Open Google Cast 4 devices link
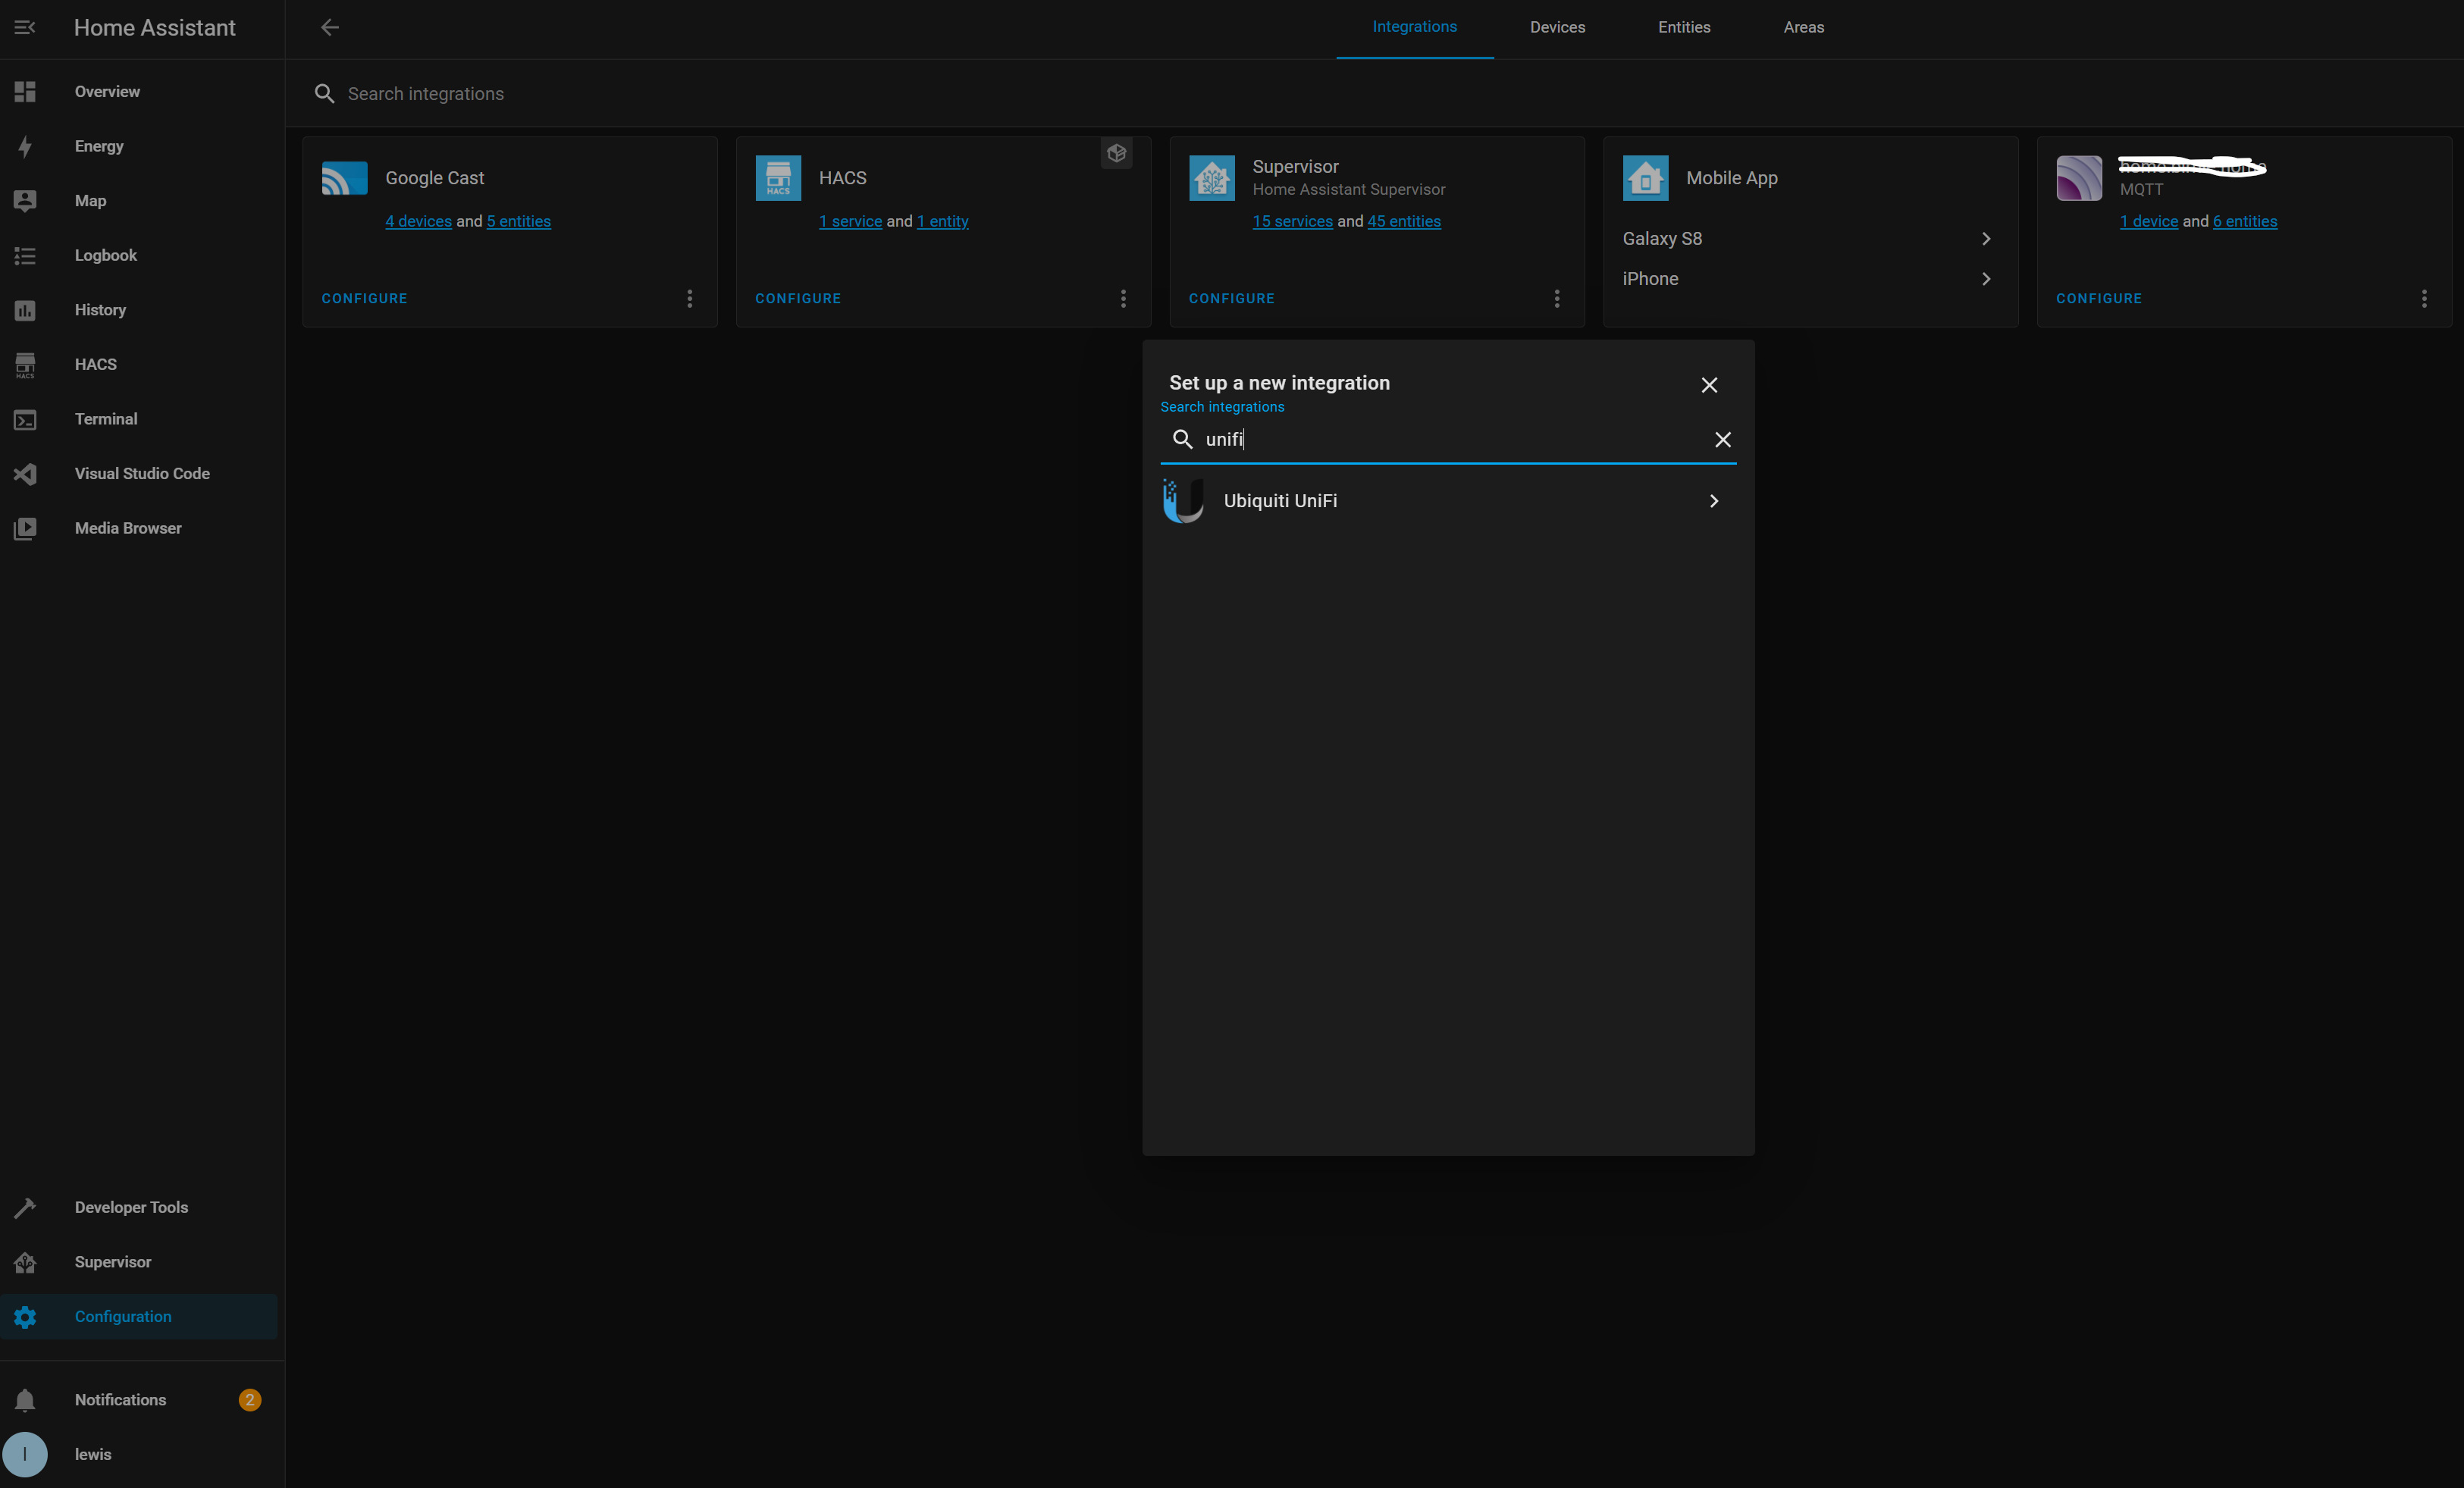The height and width of the screenshot is (1488, 2464). 418,221
